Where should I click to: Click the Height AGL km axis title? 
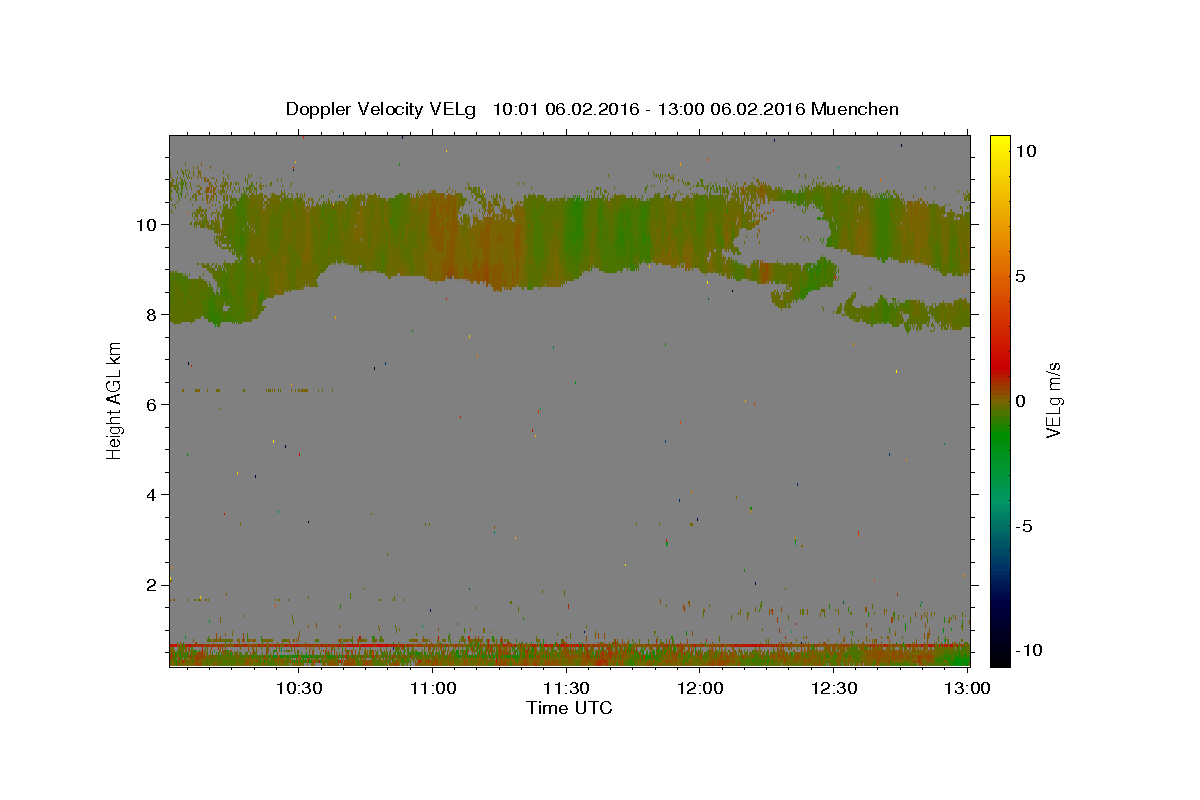pyautogui.click(x=115, y=399)
